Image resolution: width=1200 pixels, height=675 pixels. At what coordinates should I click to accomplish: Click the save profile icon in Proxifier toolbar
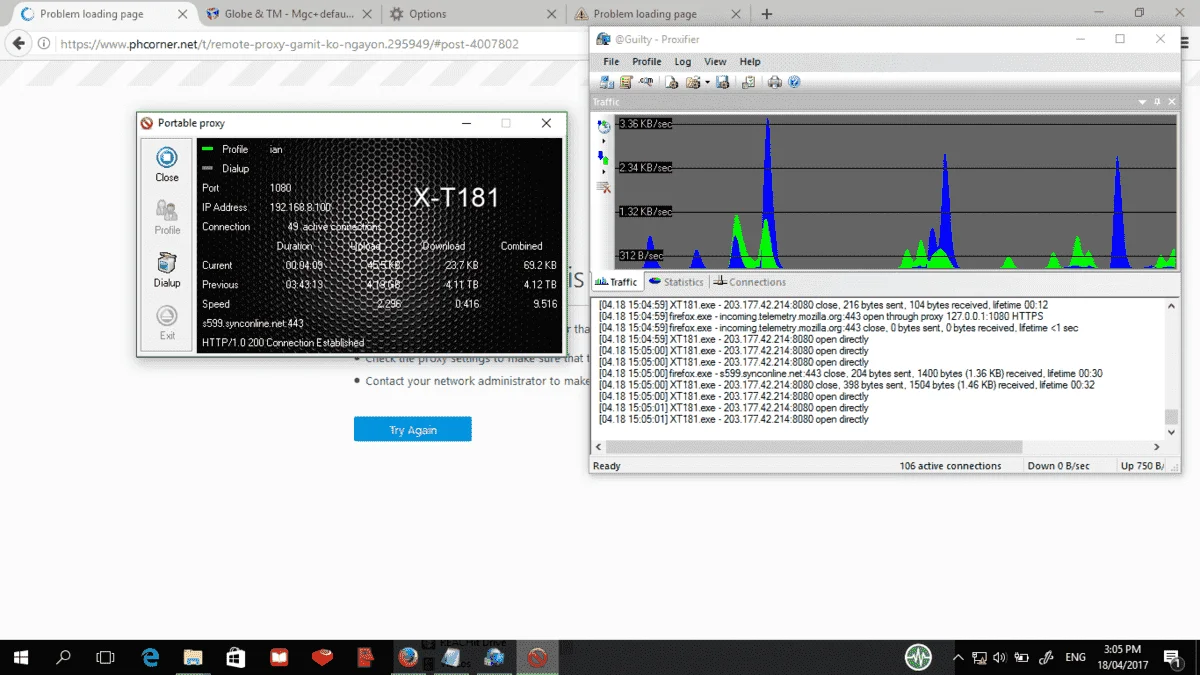click(x=722, y=82)
